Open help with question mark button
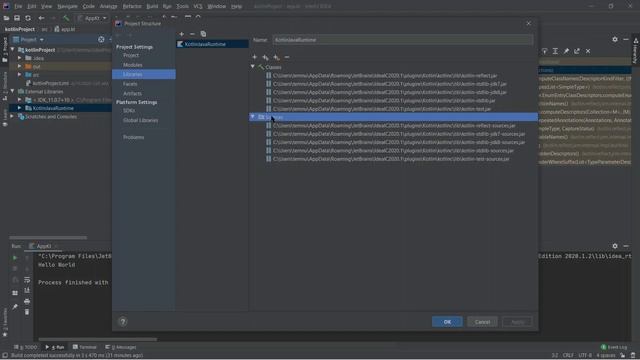 tap(123, 322)
